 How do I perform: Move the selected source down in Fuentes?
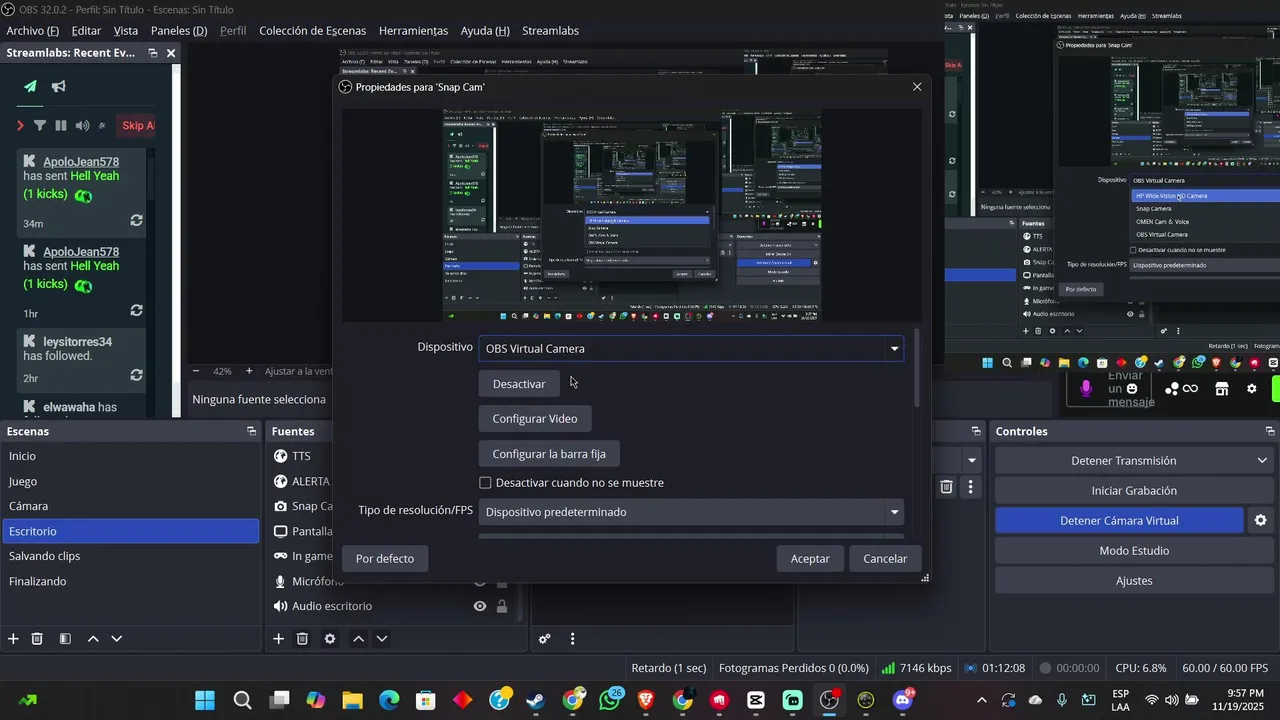coord(382,638)
